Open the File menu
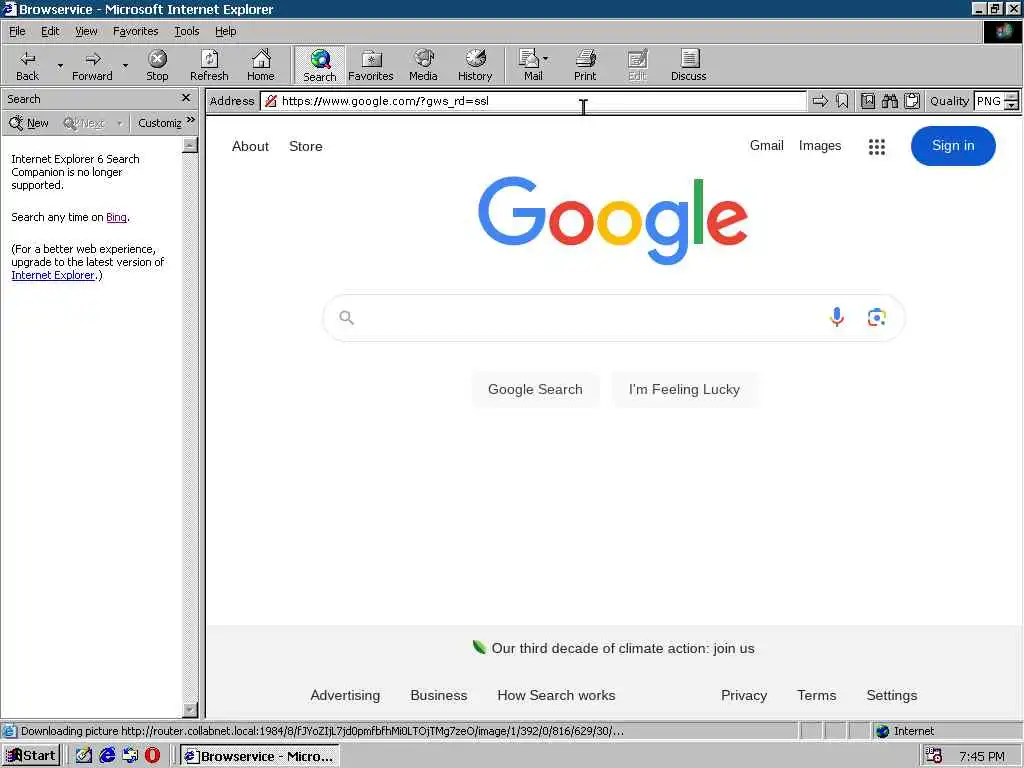1024x768 pixels. click(x=17, y=31)
